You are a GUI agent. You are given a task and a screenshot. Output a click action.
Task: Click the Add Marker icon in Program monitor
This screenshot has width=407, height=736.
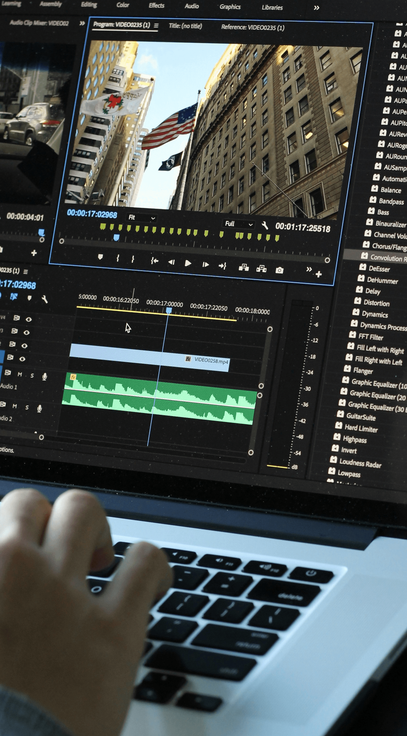[100, 257]
